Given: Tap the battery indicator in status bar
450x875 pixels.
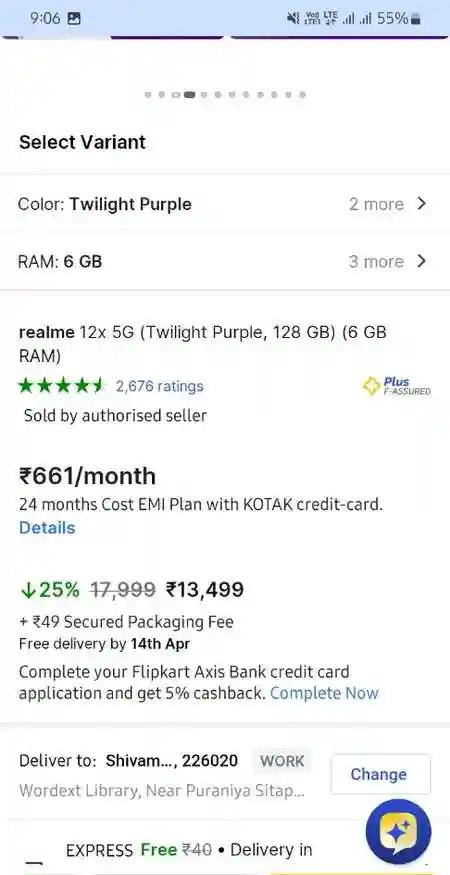Looking at the screenshot, I should (x=415, y=19).
